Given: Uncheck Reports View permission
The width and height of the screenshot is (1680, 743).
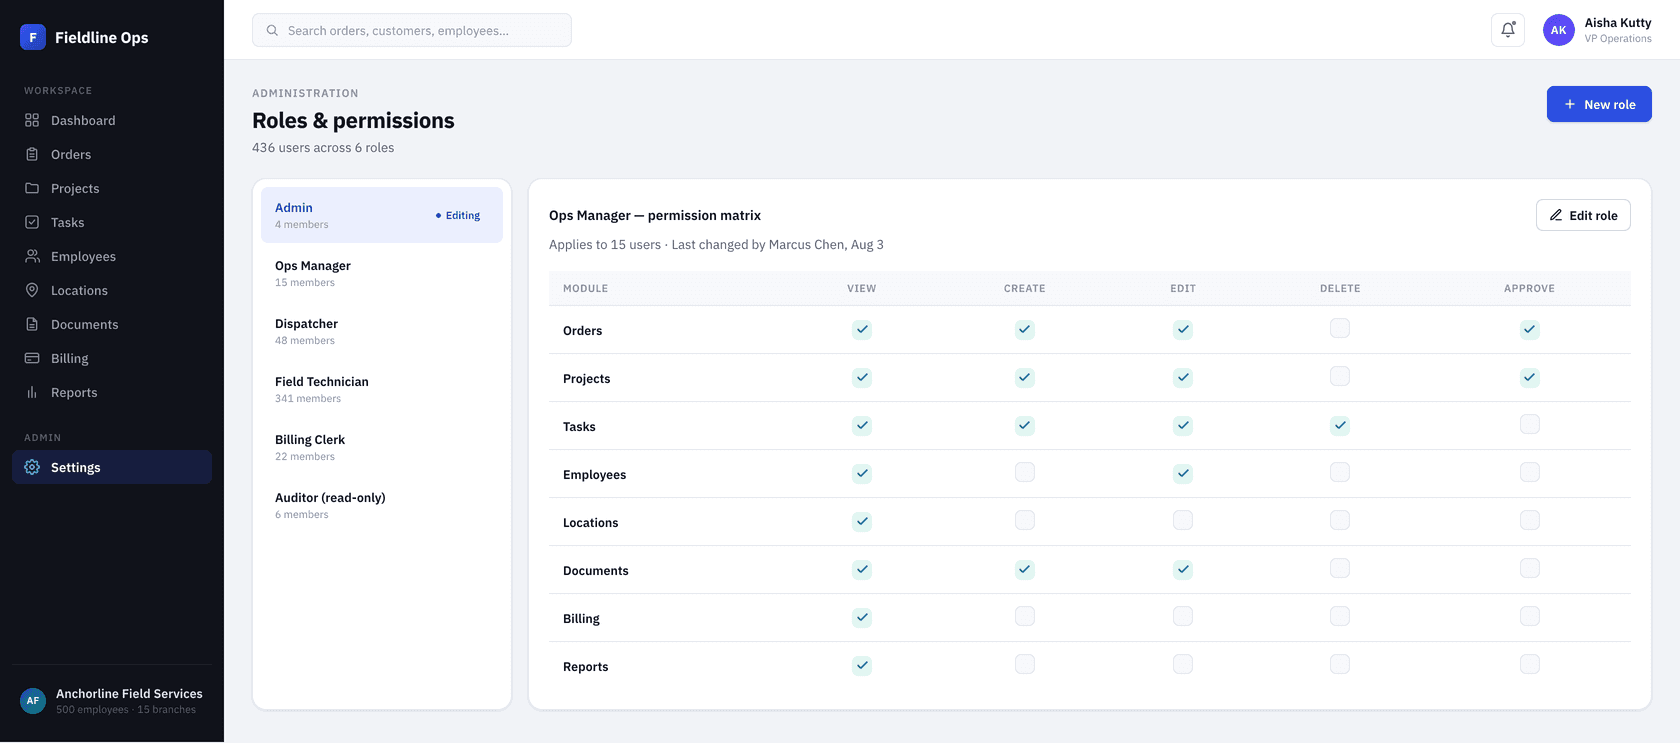Looking at the screenshot, I should (862, 665).
